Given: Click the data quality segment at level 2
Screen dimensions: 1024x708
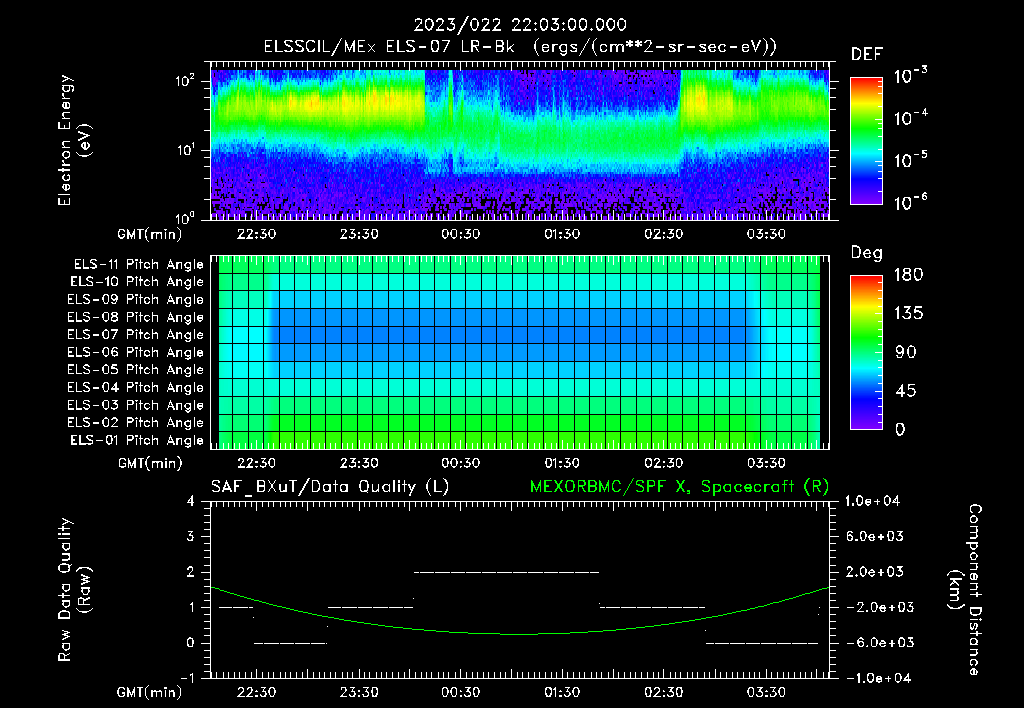Looking at the screenshot, I should coord(507,572).
